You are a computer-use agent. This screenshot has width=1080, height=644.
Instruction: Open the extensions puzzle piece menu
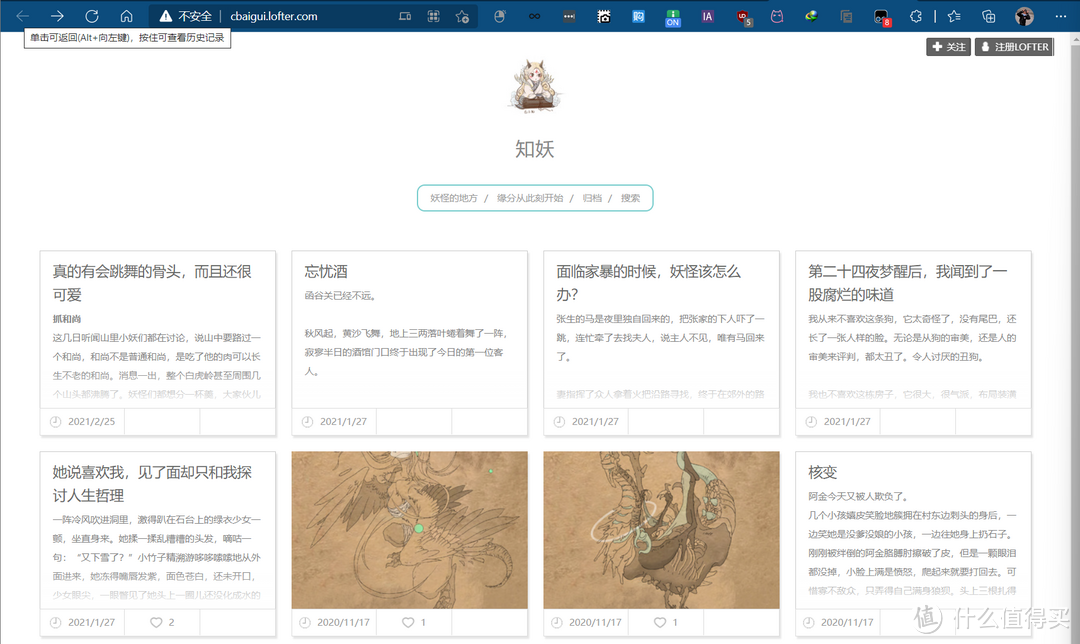[x=915, y=16]
